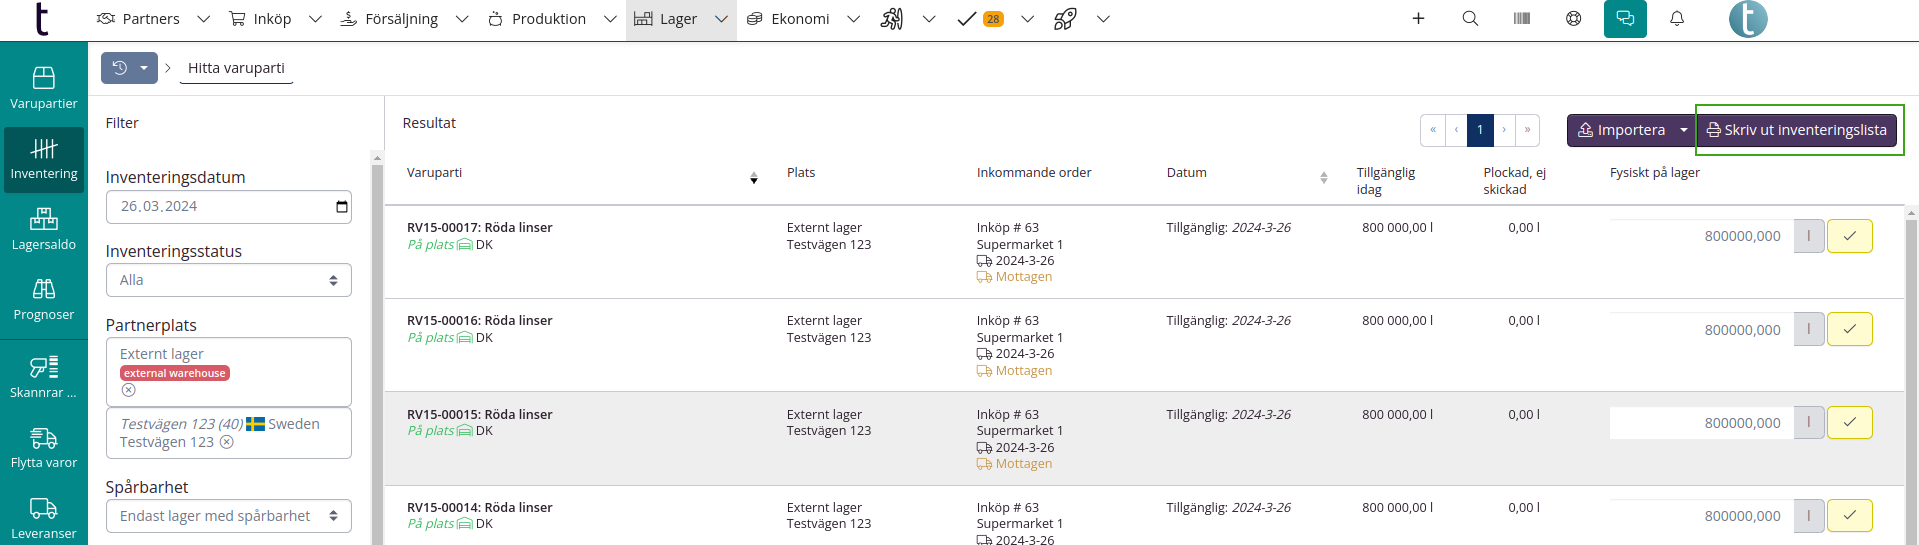
Task: Open the Prognoser sidebar icon
Action: coord(43,299)
